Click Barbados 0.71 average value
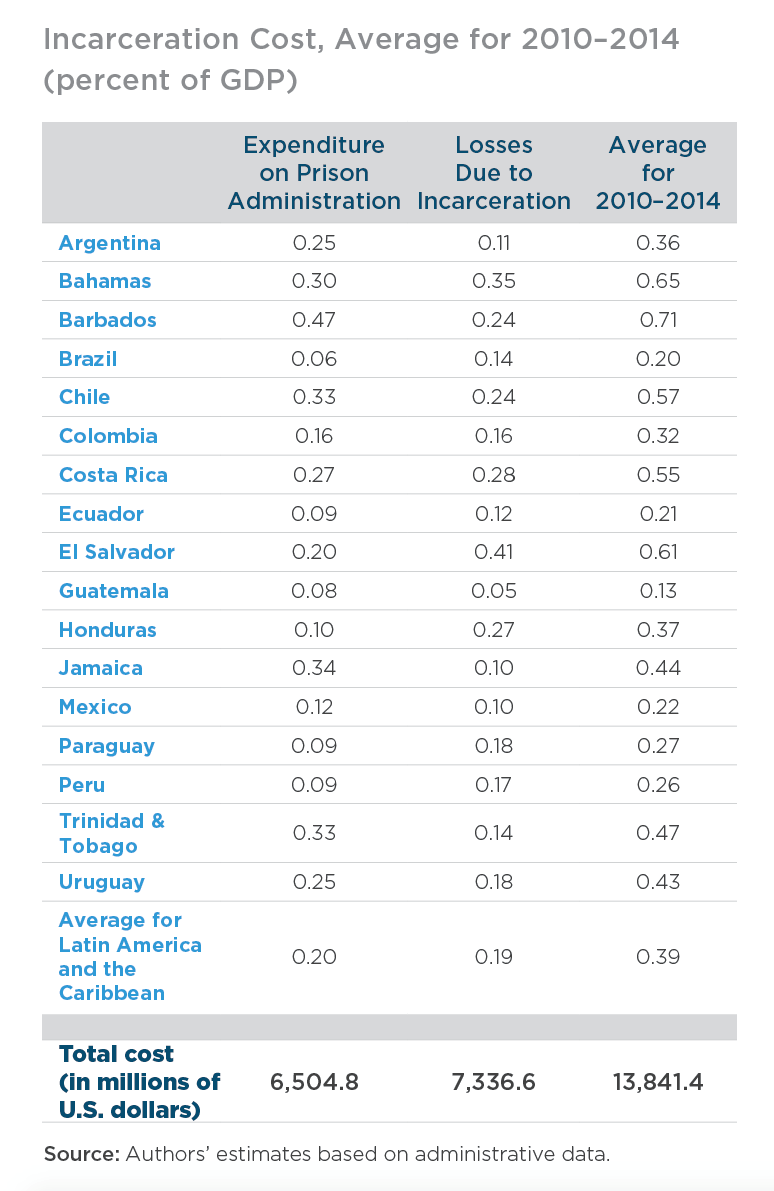The height and width of the screenshot is (1191, 774). pyautogui.click(x=658, y=320)
